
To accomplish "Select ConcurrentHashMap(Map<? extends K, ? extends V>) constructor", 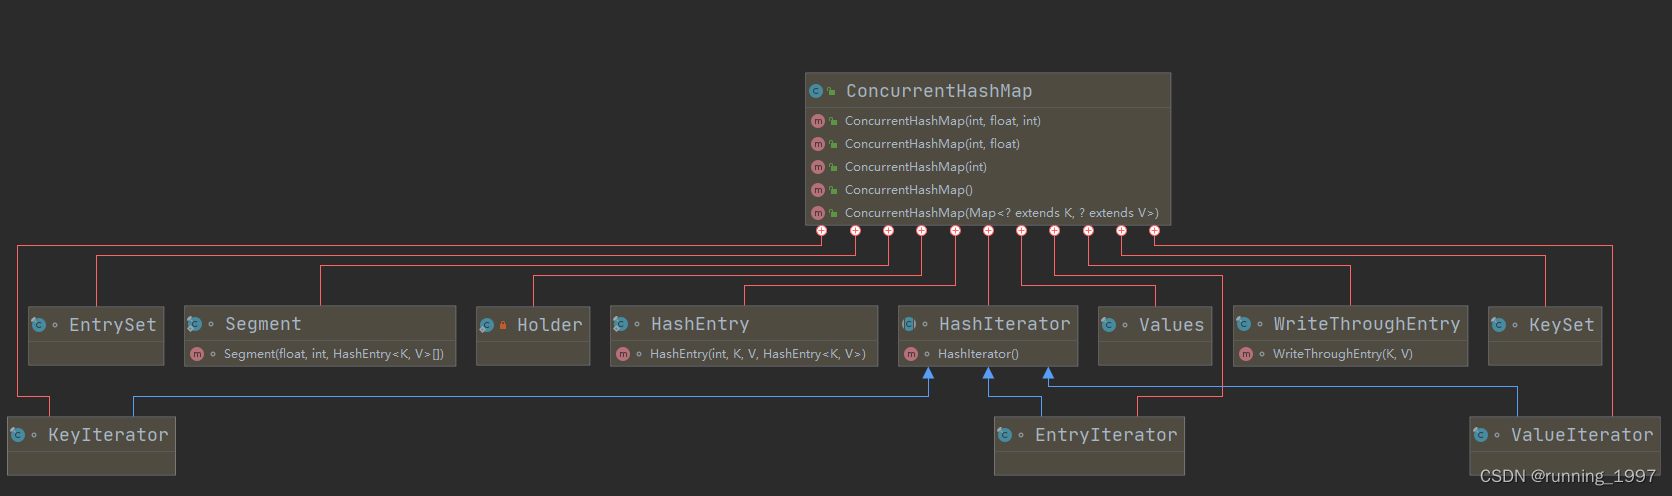I will click(1002, 213).
